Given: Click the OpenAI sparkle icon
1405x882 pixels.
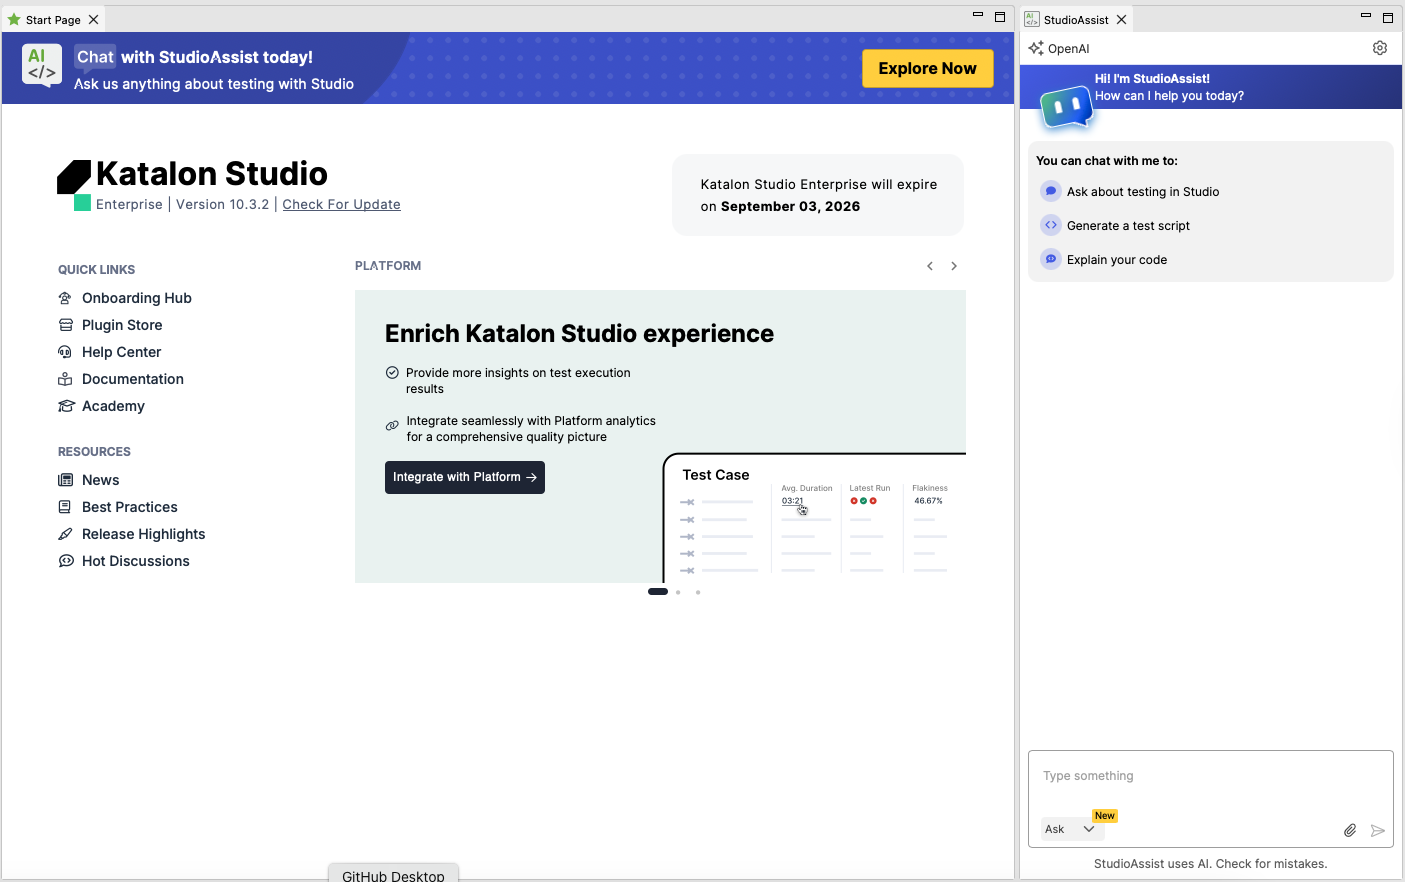Looking at the screenshot, I should [1036, 48].
